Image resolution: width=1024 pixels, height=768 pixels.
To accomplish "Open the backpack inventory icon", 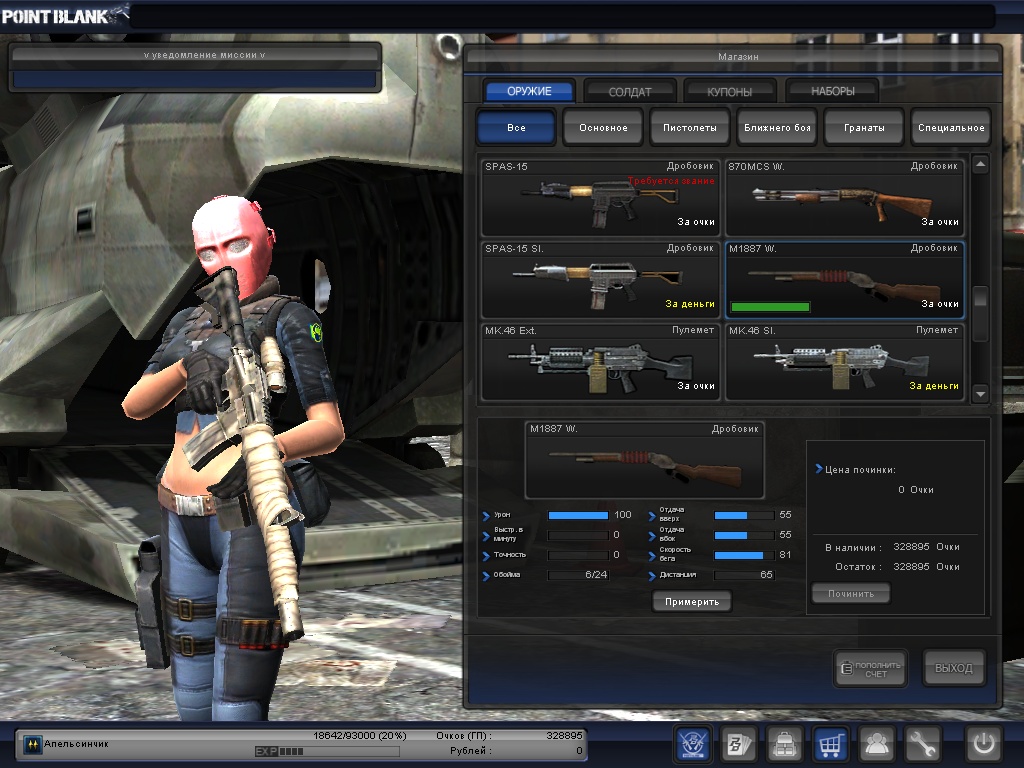I will click(784, 744).
